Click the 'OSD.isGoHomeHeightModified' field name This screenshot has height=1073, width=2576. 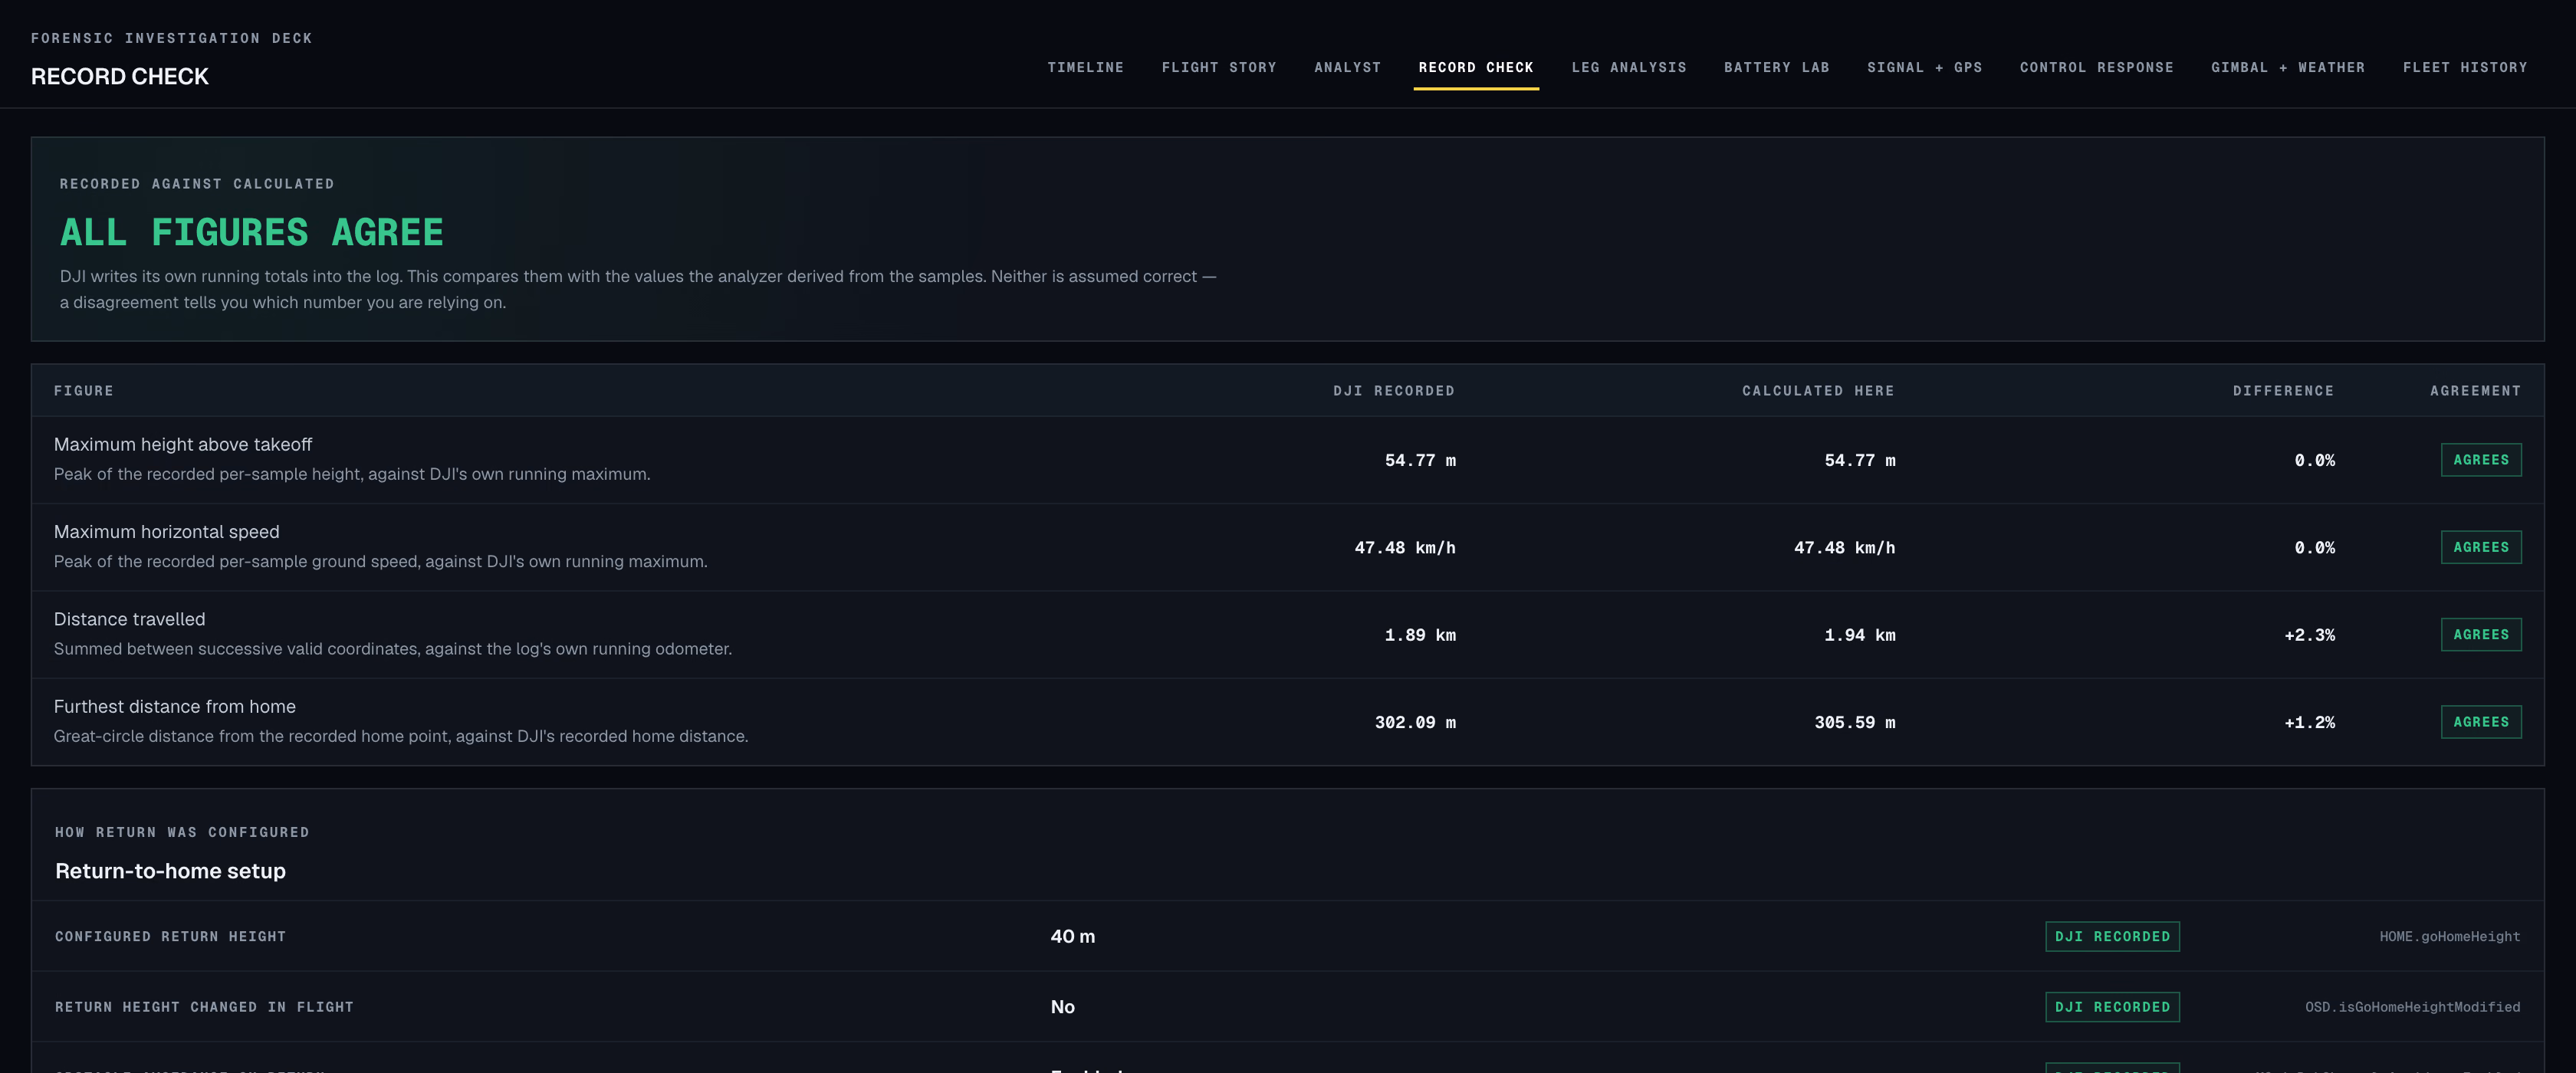coord(2413,1007)
